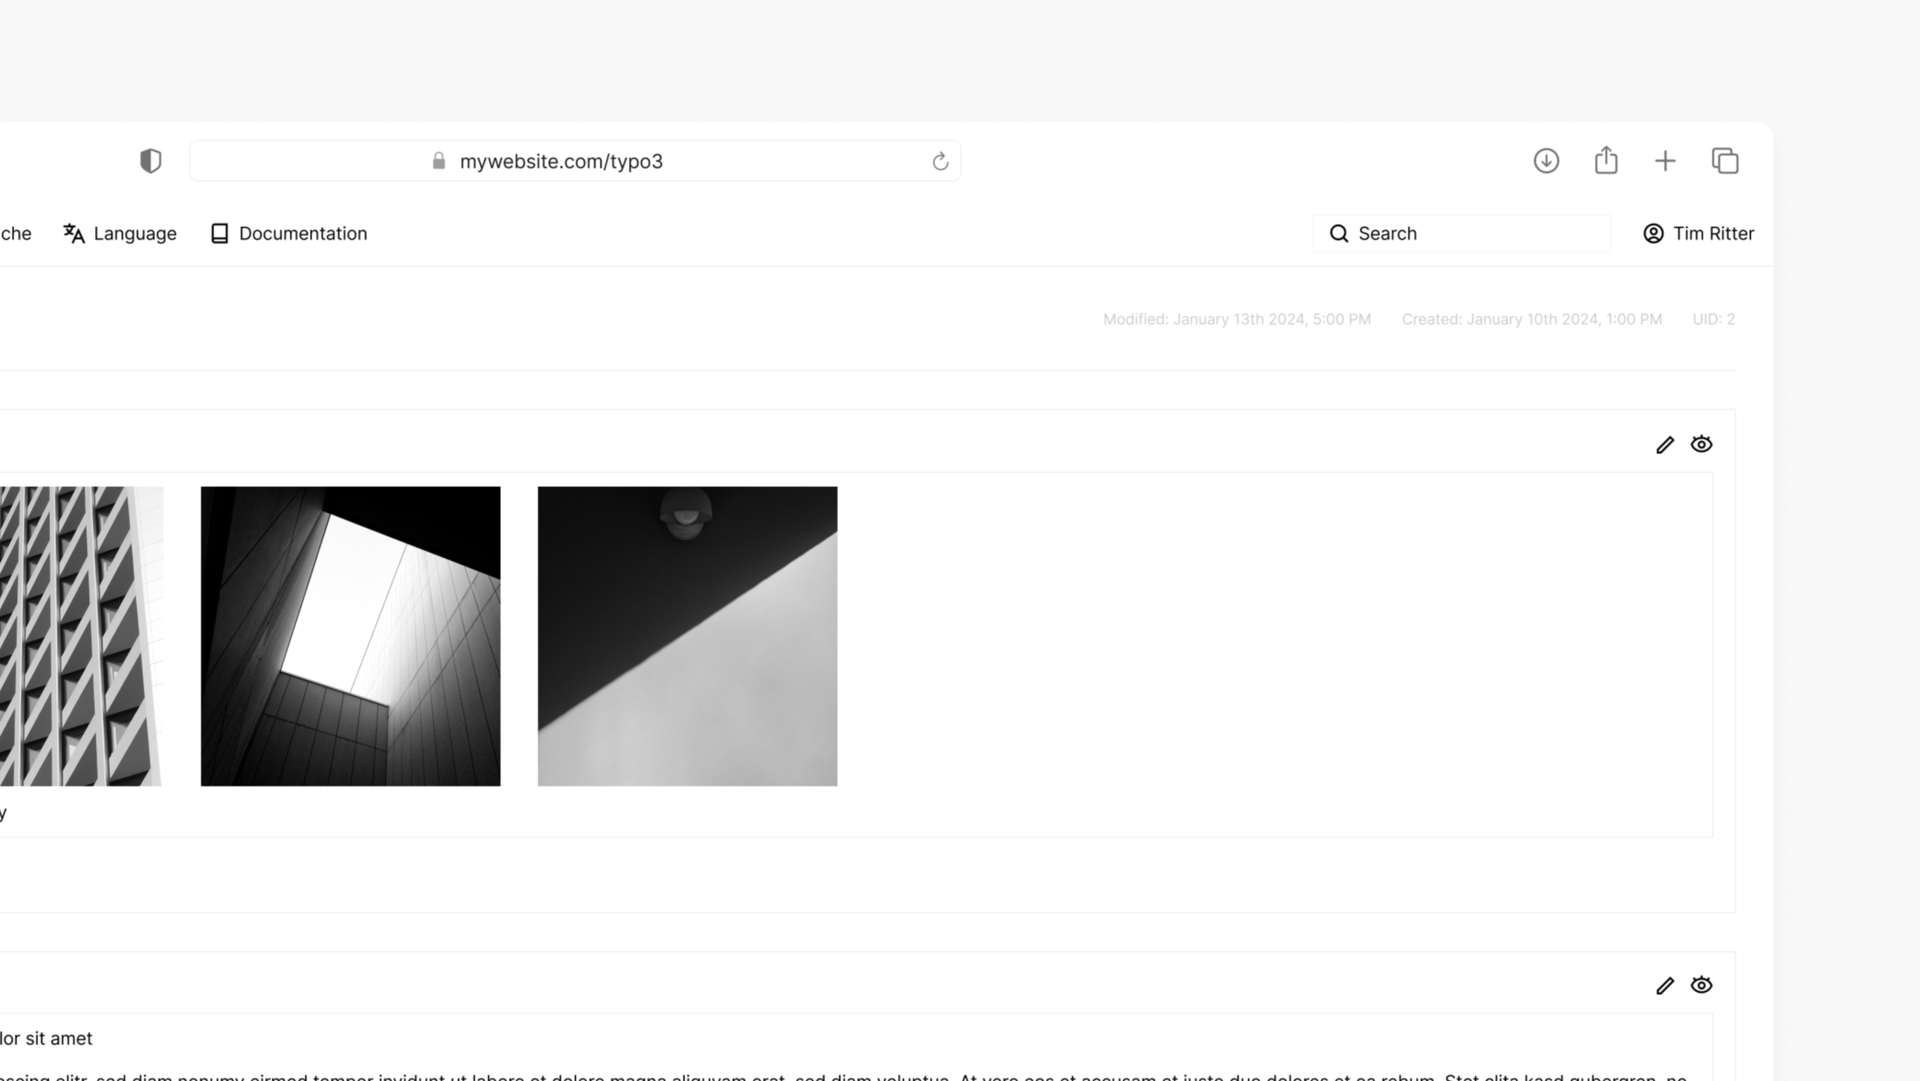This screenshot has height=1081, width=1920.
Task: Open the Language menu item
Action: click(120, 233)
